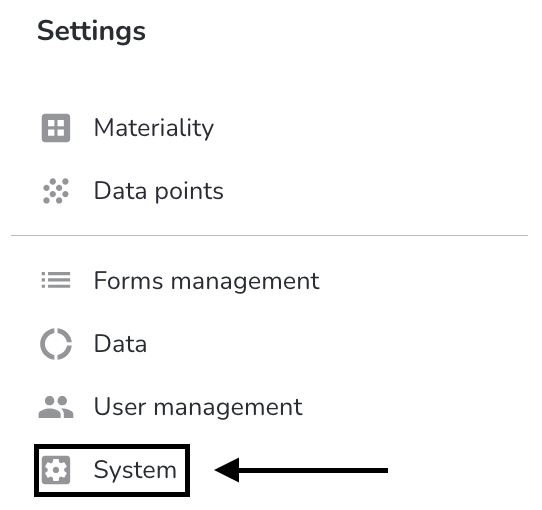The width and height of the screenshot is (542, 510).
Task: Select the Data menu label
Action: (120, 344)
